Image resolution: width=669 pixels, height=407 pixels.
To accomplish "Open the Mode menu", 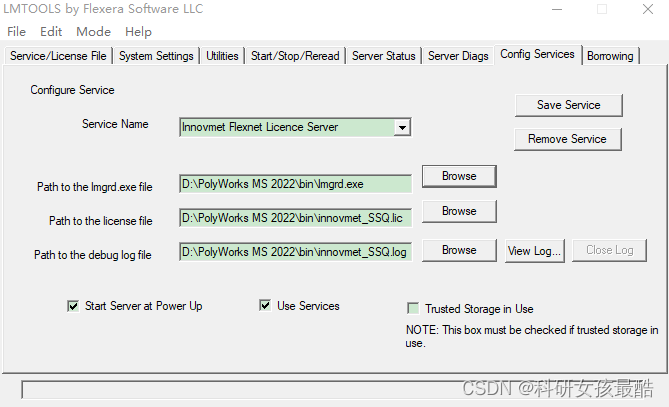I will pos(93,32).
